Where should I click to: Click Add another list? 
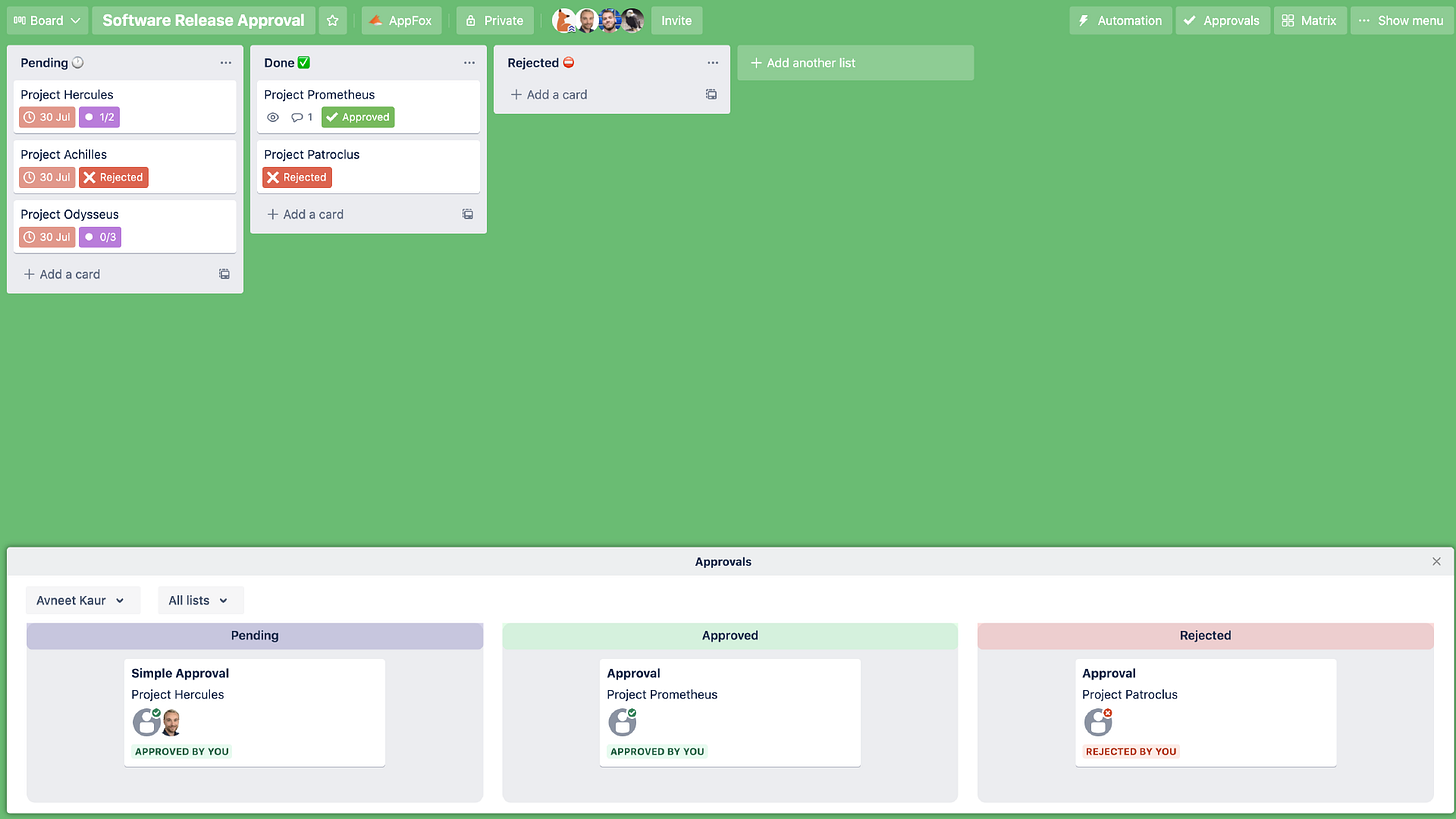tap(855, 63)
